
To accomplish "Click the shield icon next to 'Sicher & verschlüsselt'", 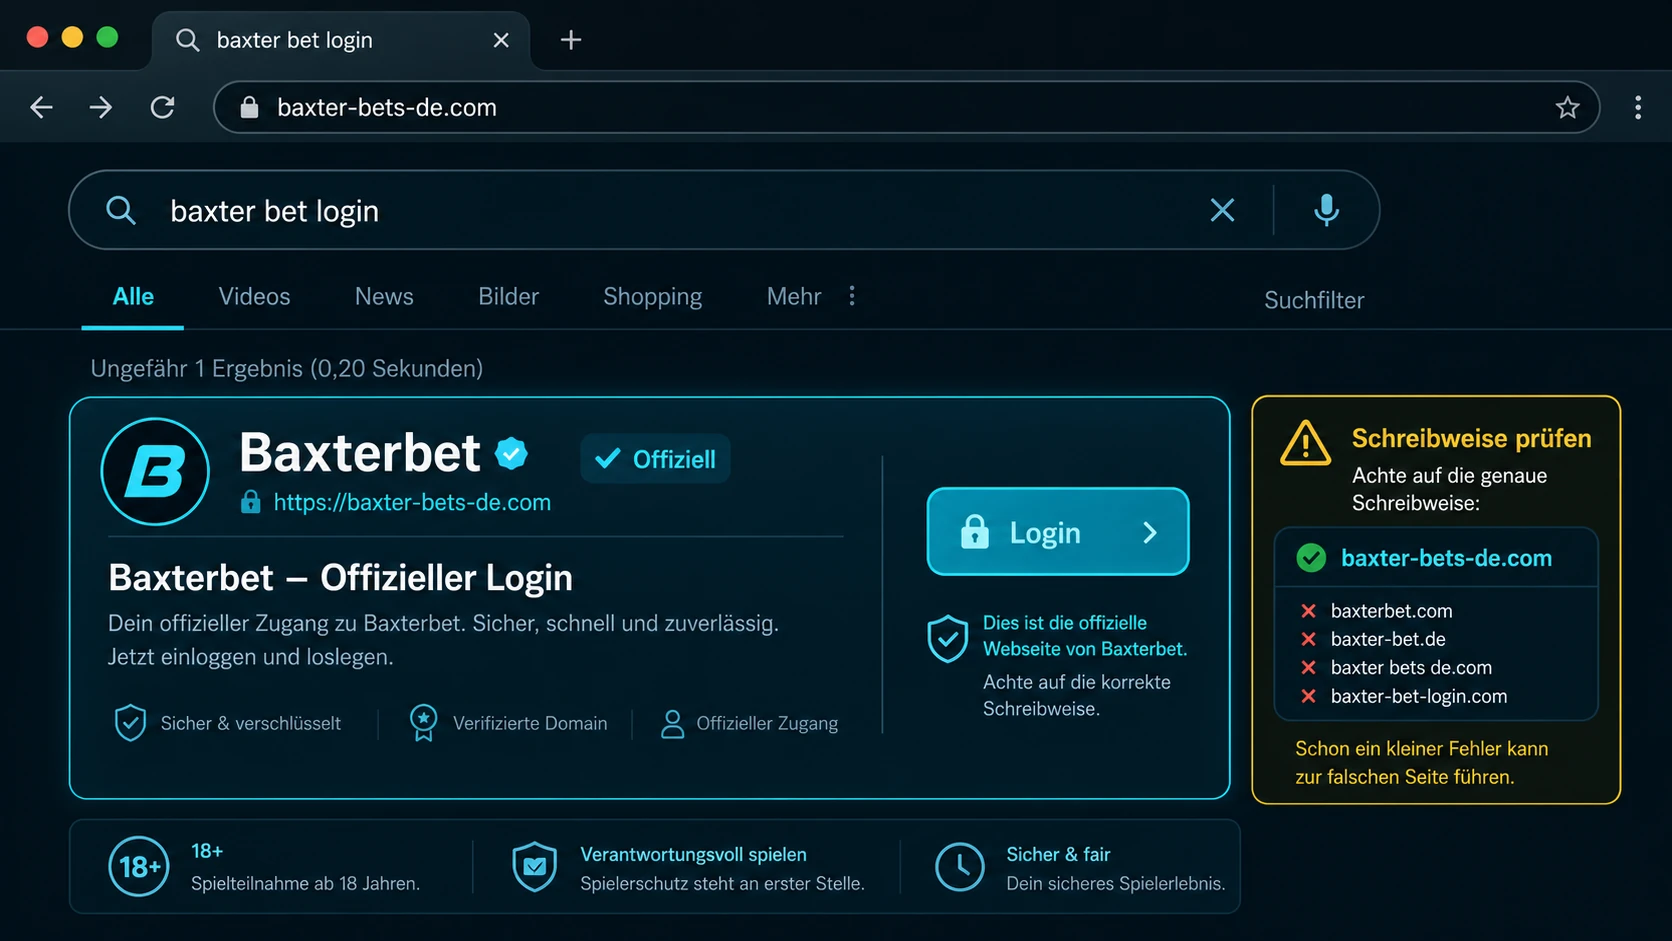I will pos(130,722).
